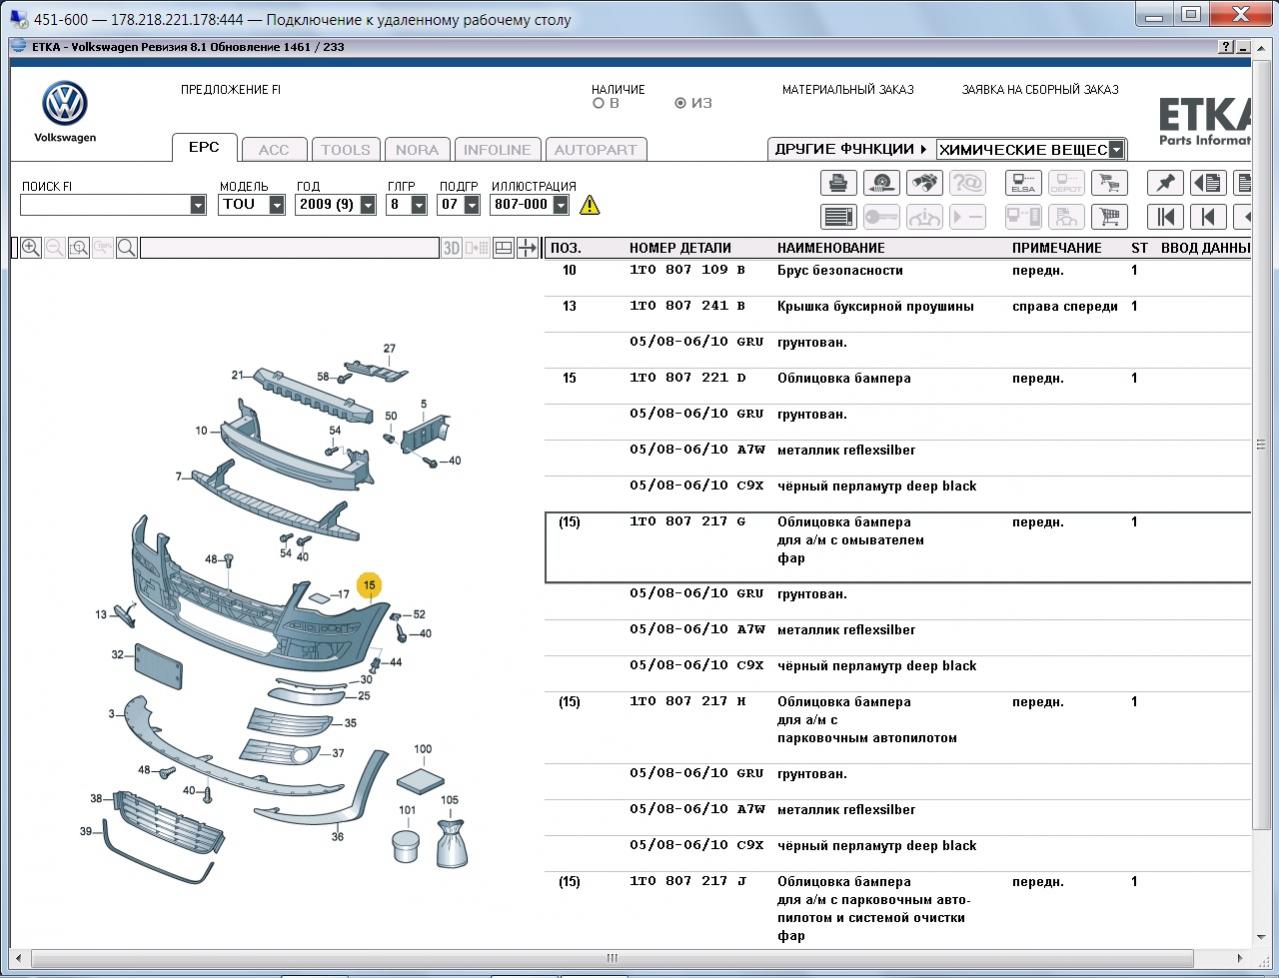Click 'Крышка буксирной проушины' name cell
This screenshot has width=1279, height=978.
[875, 307]
